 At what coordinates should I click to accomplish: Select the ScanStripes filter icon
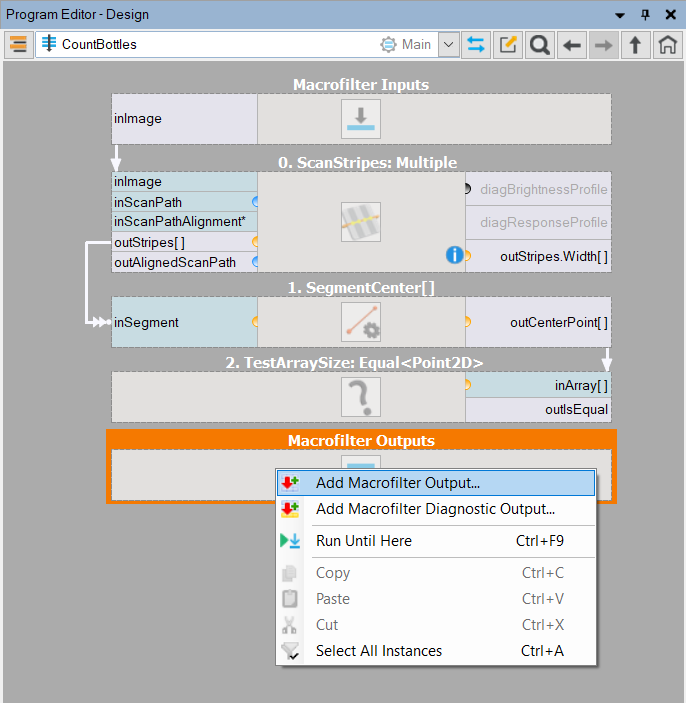(x=360, y=222)
